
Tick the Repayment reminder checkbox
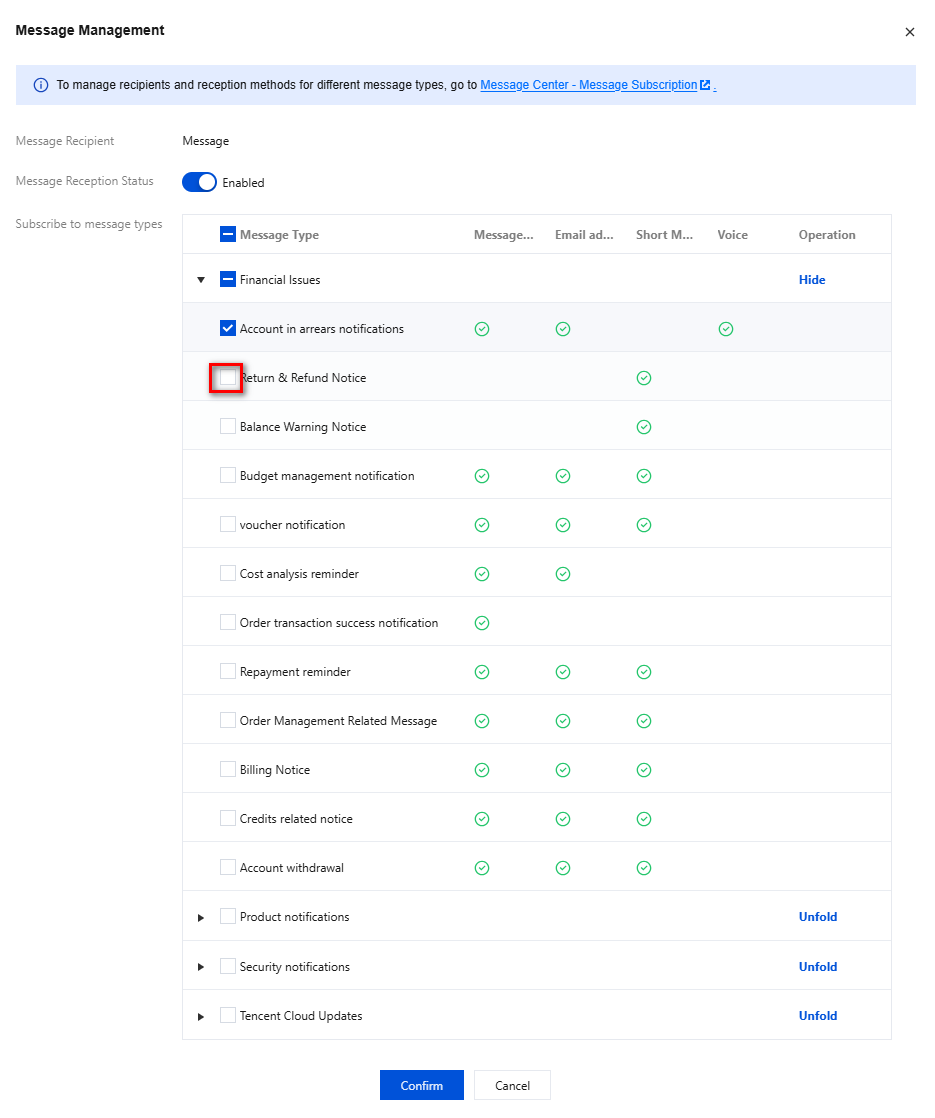[x=228, y=672]
